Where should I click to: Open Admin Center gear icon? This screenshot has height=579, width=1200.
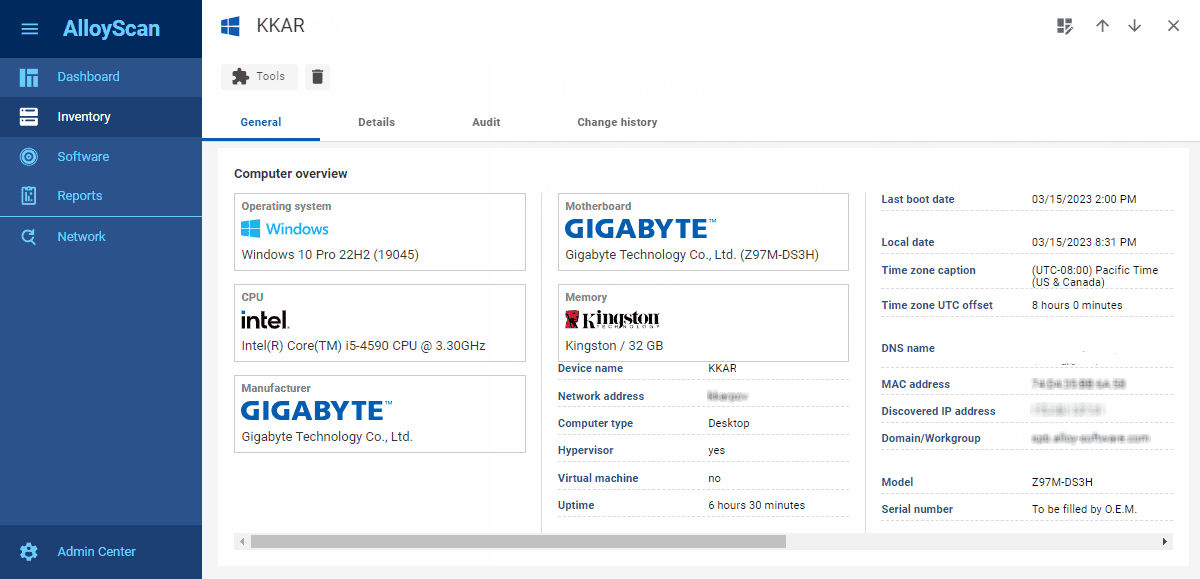[x=29, y=552]
